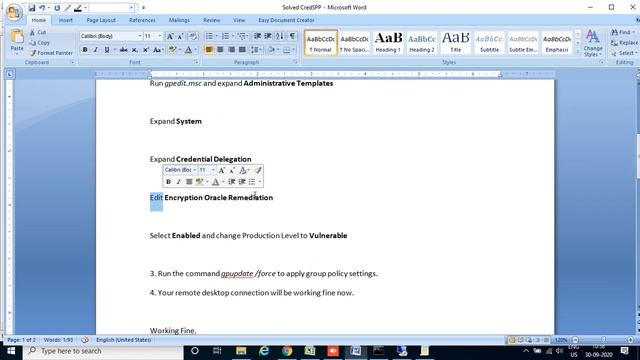Apply the Title style
Image resolution: width=640 pixels, height=360 pixels.
click(x=456, y=43)
